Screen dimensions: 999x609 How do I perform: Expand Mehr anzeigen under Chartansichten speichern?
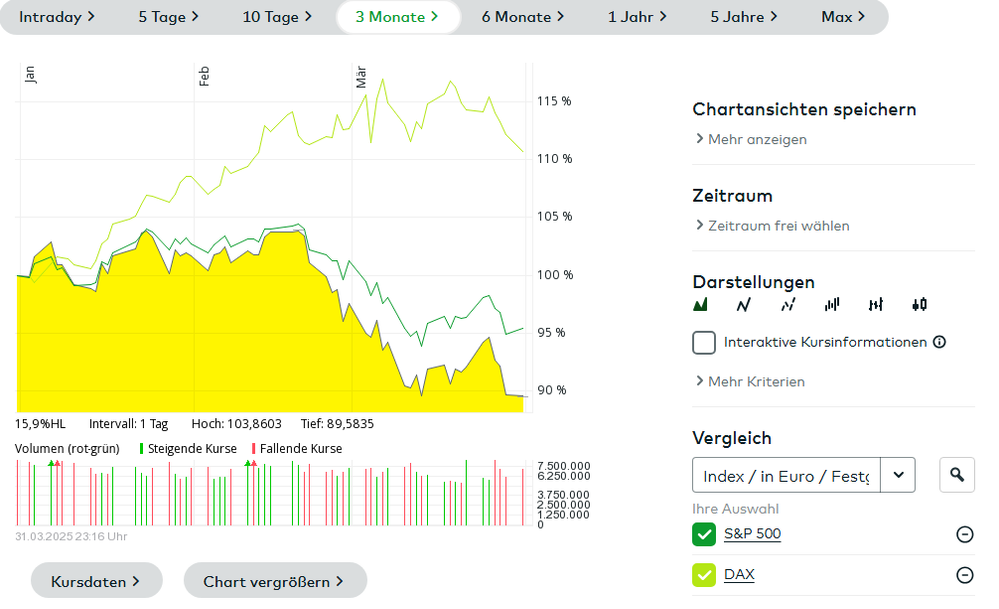point(751,140)
